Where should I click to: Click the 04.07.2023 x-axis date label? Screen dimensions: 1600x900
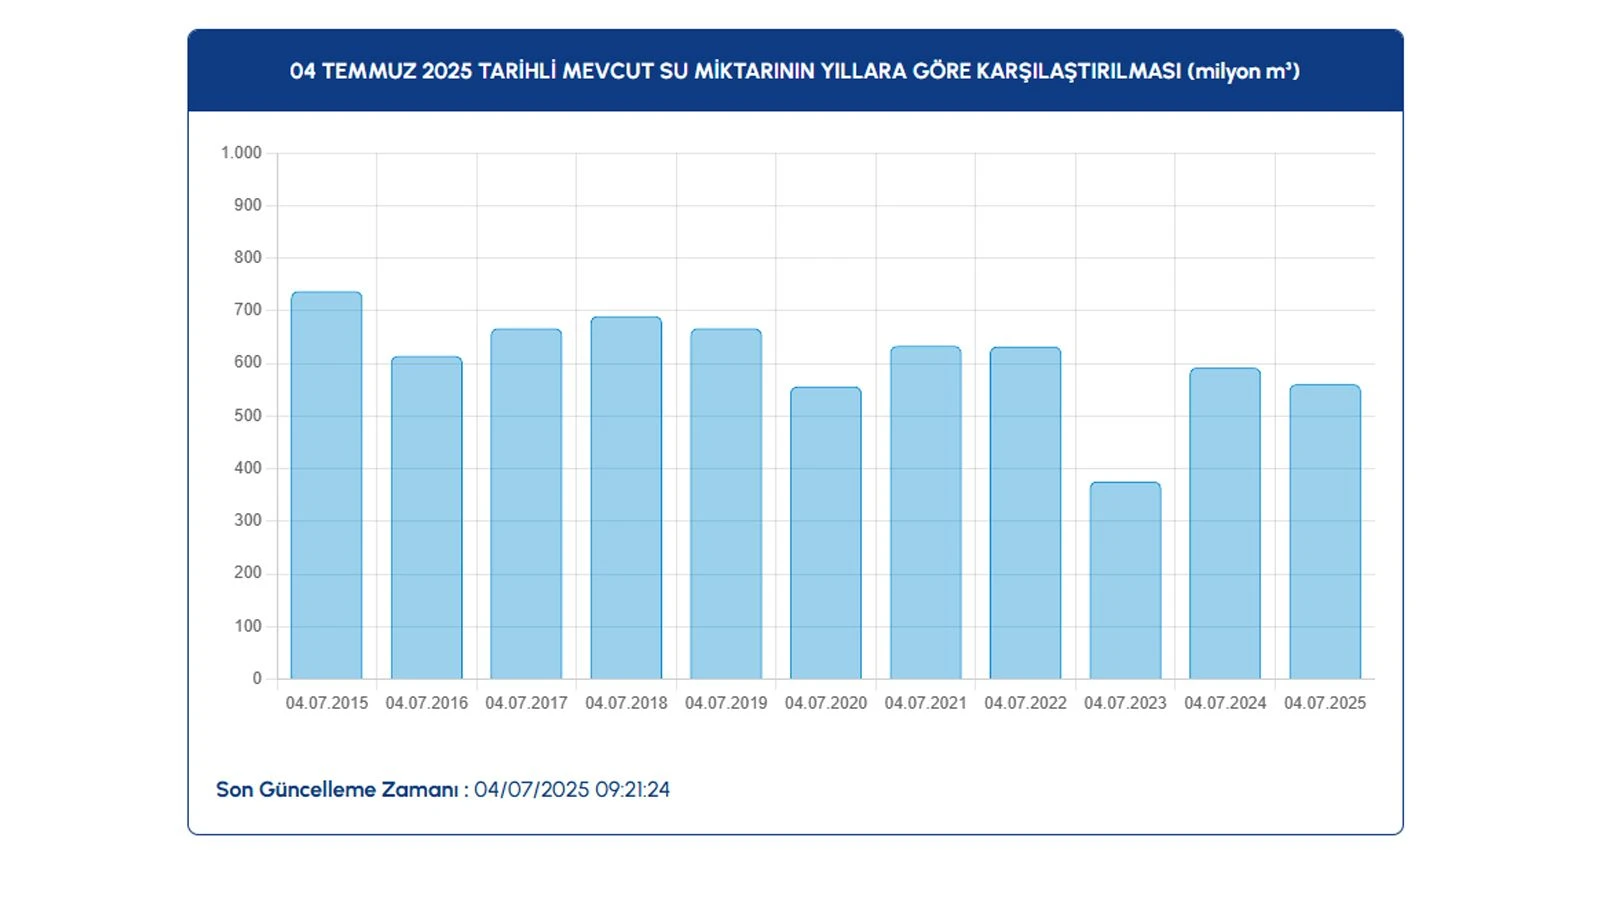pyautogui.click(x=1125, y=703)
